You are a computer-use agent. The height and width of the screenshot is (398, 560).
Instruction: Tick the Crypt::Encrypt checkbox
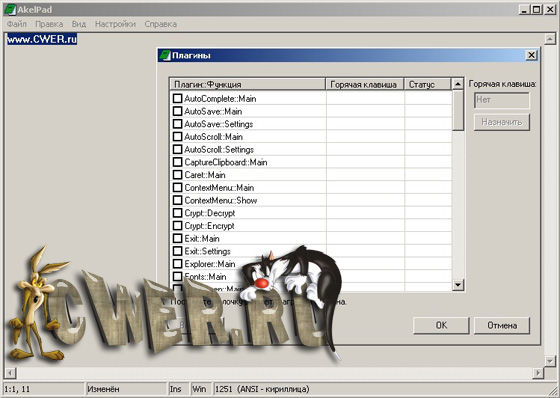click(x=178, y=225)
